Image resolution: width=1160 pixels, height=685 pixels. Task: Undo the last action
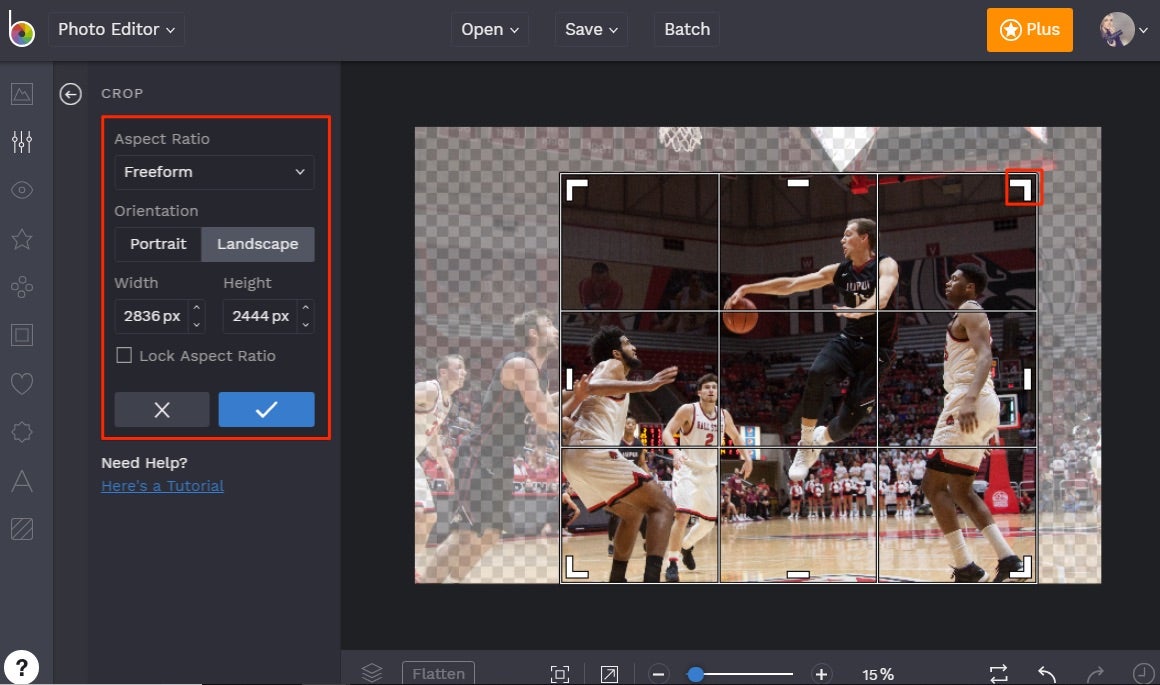1046,674
